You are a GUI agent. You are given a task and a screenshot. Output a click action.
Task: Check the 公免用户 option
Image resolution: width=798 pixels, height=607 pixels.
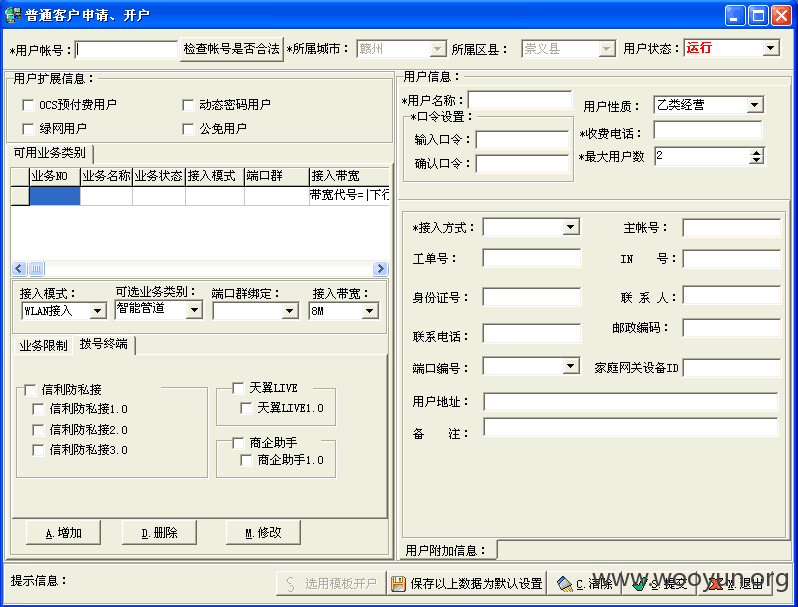click(188, 129)
